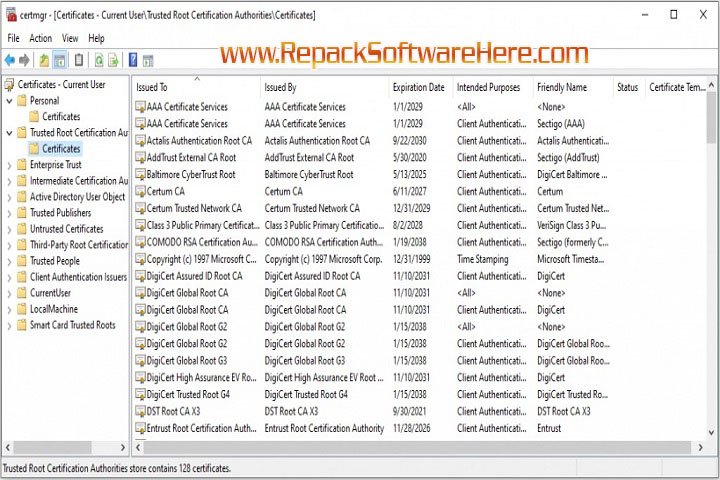Click the Refresh toolbar icon
Screen dimensions: 720x480
[x=99, y=60]
